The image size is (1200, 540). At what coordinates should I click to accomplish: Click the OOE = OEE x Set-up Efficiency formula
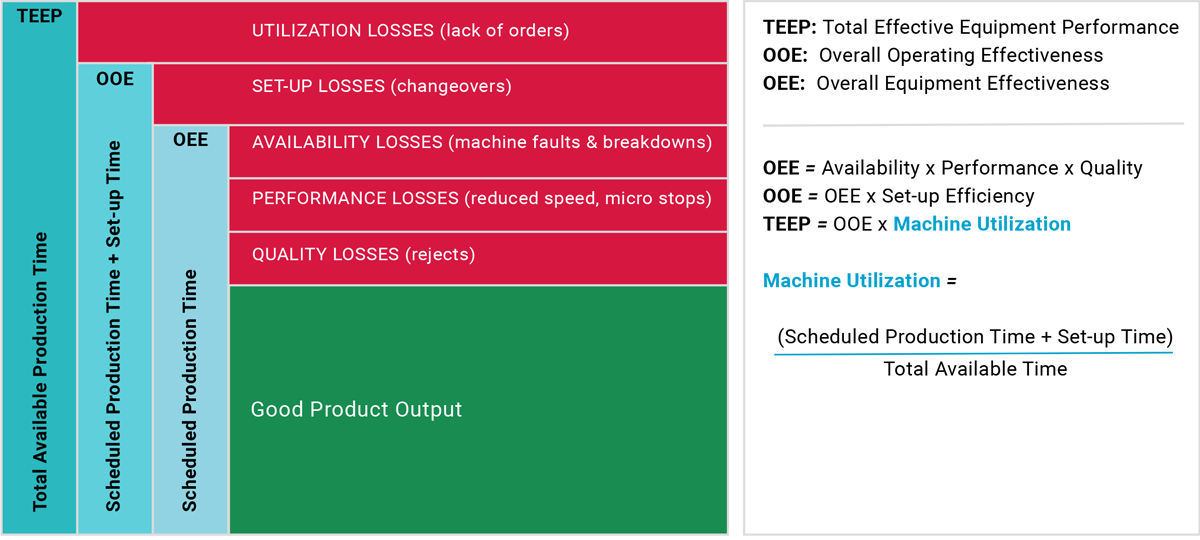(x=899, y=196)
